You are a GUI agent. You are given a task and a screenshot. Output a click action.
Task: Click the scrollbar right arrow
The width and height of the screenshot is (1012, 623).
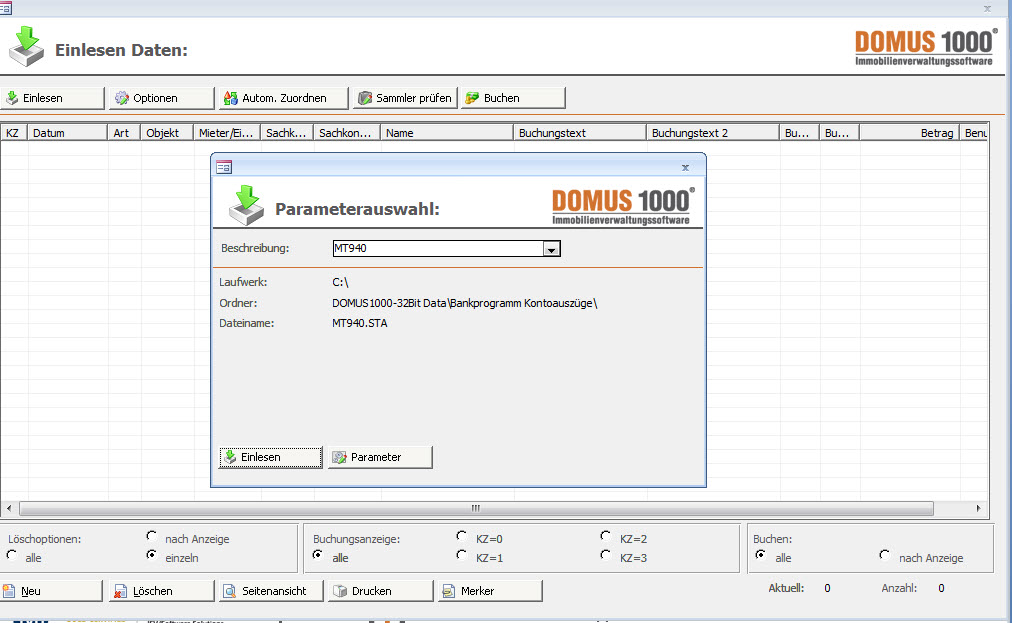978,508
